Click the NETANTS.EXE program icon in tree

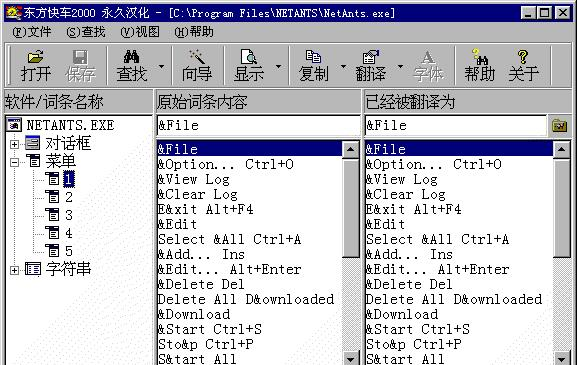click(x=14, y=125)
